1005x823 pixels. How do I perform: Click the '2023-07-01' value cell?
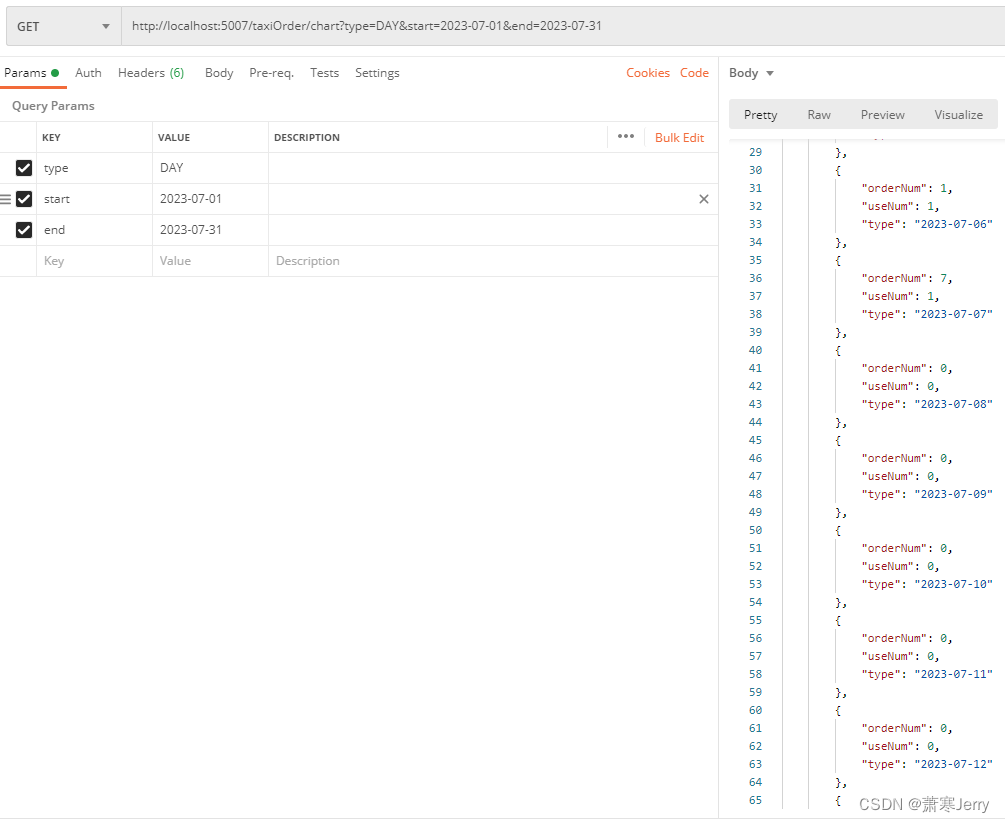pos(210,199)
